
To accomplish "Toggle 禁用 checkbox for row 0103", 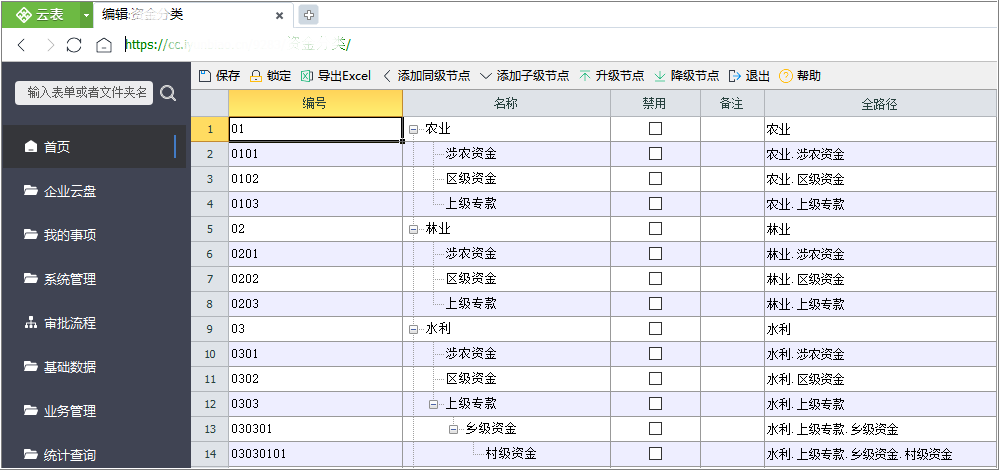I will point(655,203).
